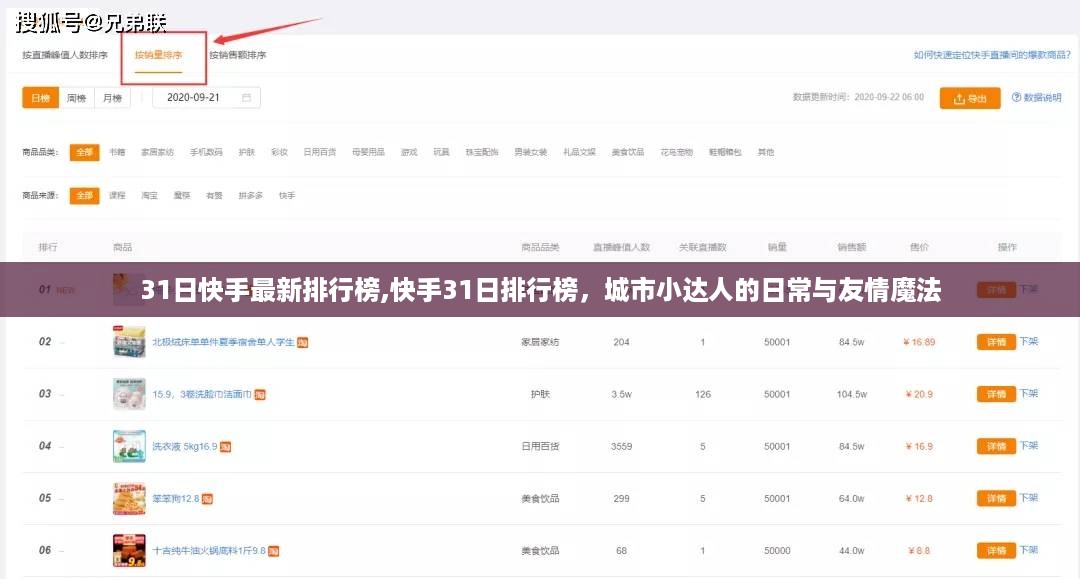The width and height of the screenshot is (1080, 579).
Task: Click 详情 button for rank 02 product
Action: coord(995,342)
